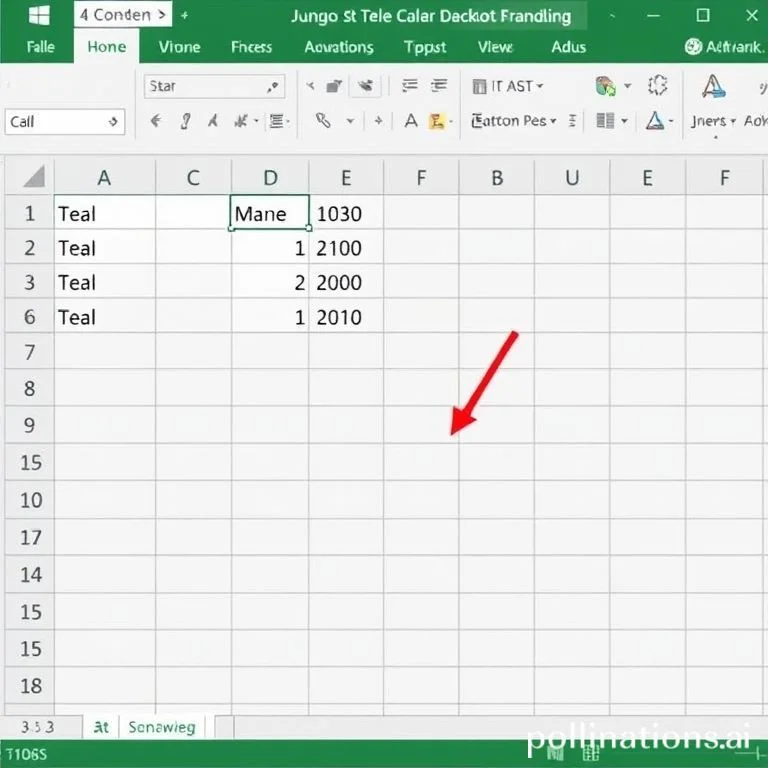Select the column D header
768x768 pixels.
[x=270, y=178]
